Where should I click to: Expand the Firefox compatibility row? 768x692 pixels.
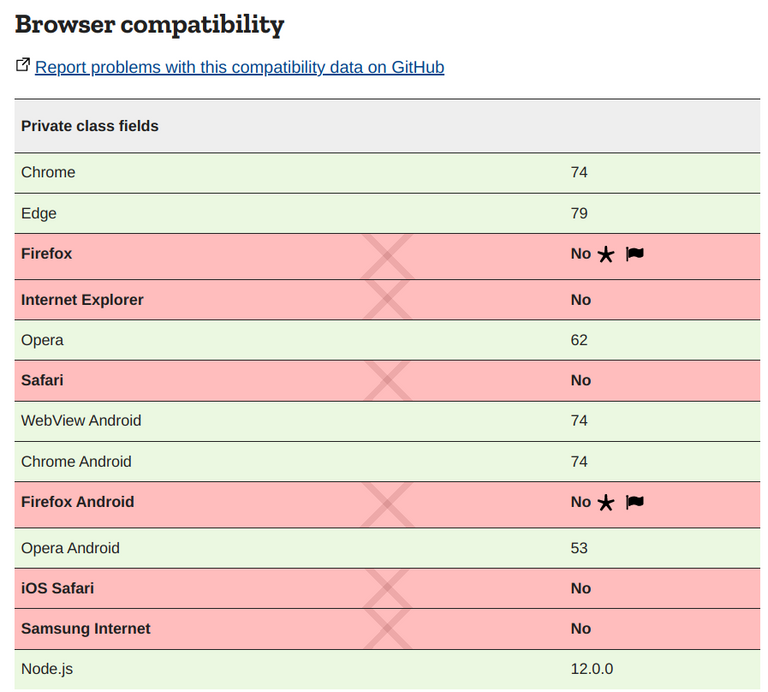coord(47,254)
